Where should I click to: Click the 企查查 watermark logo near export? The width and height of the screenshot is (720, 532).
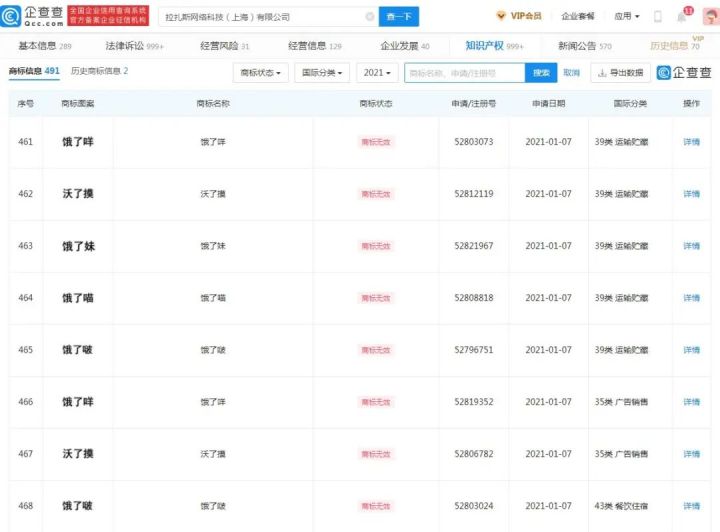(684, 73)
